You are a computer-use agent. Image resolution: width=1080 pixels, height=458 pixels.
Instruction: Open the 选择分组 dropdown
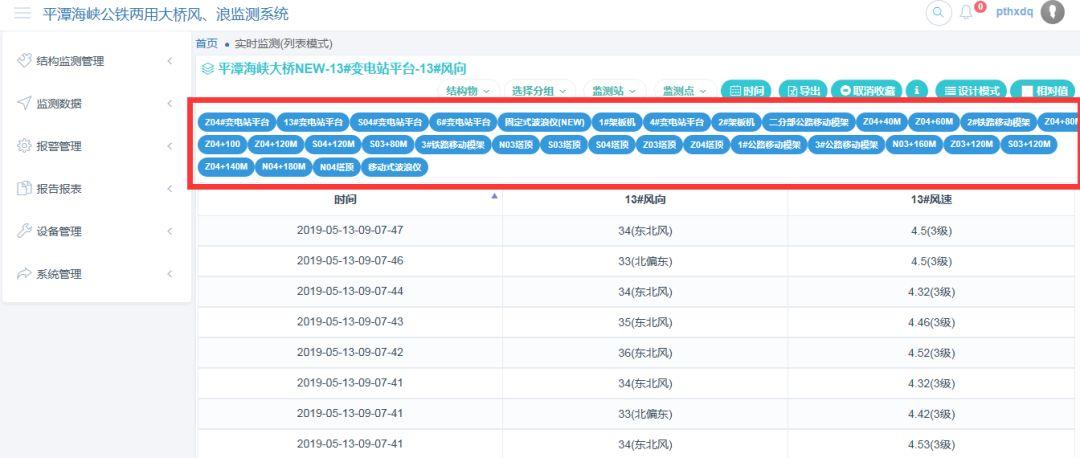click(x=539, y=90)
